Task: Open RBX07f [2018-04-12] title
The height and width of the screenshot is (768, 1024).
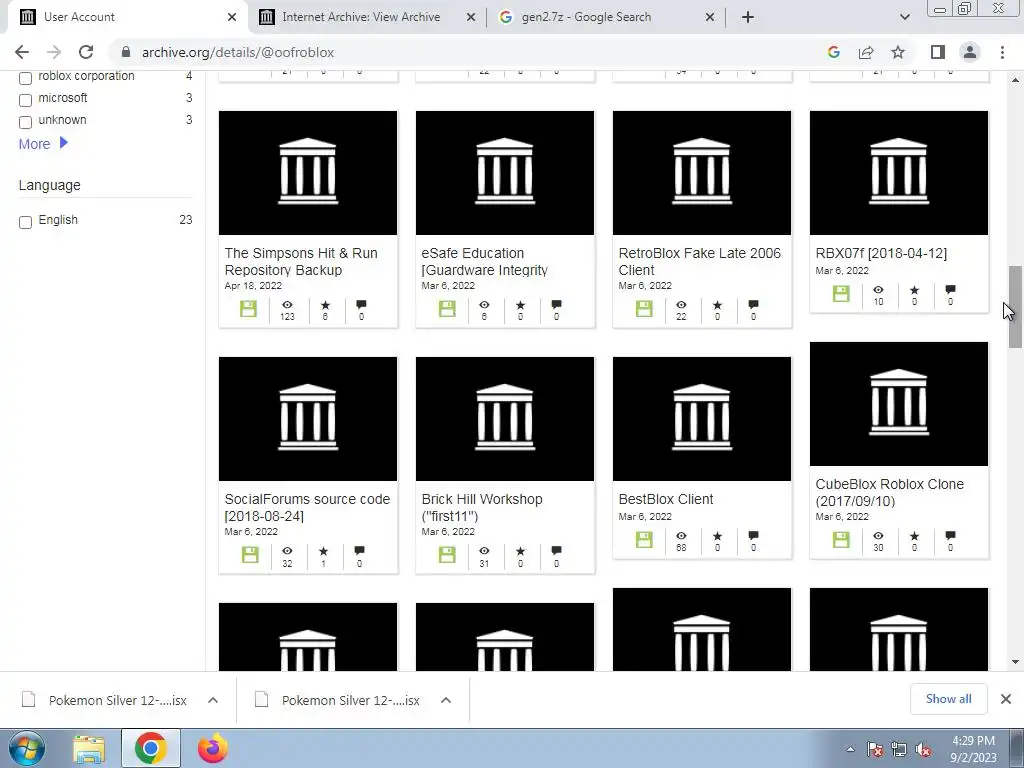Action: pyautogui.click(x=881, y=253)
